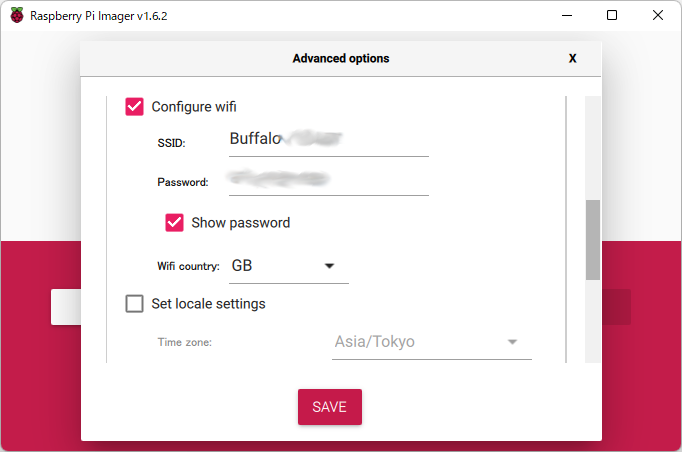This screenshot has width=682, height=452.
Task: Click the Password label under Configure wifi
Action: [183, 182]
